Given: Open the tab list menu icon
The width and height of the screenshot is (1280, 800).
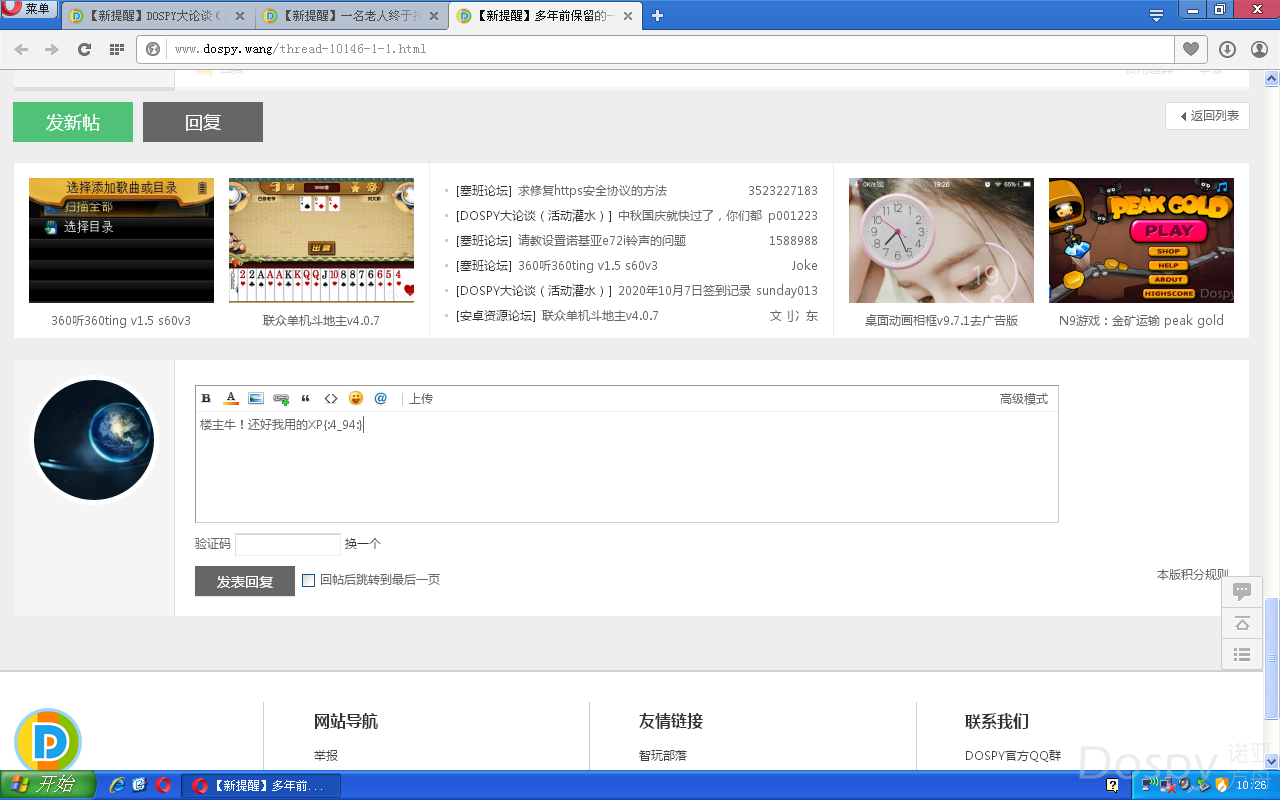Looking at the screenshot, I should click(1156, 16).
